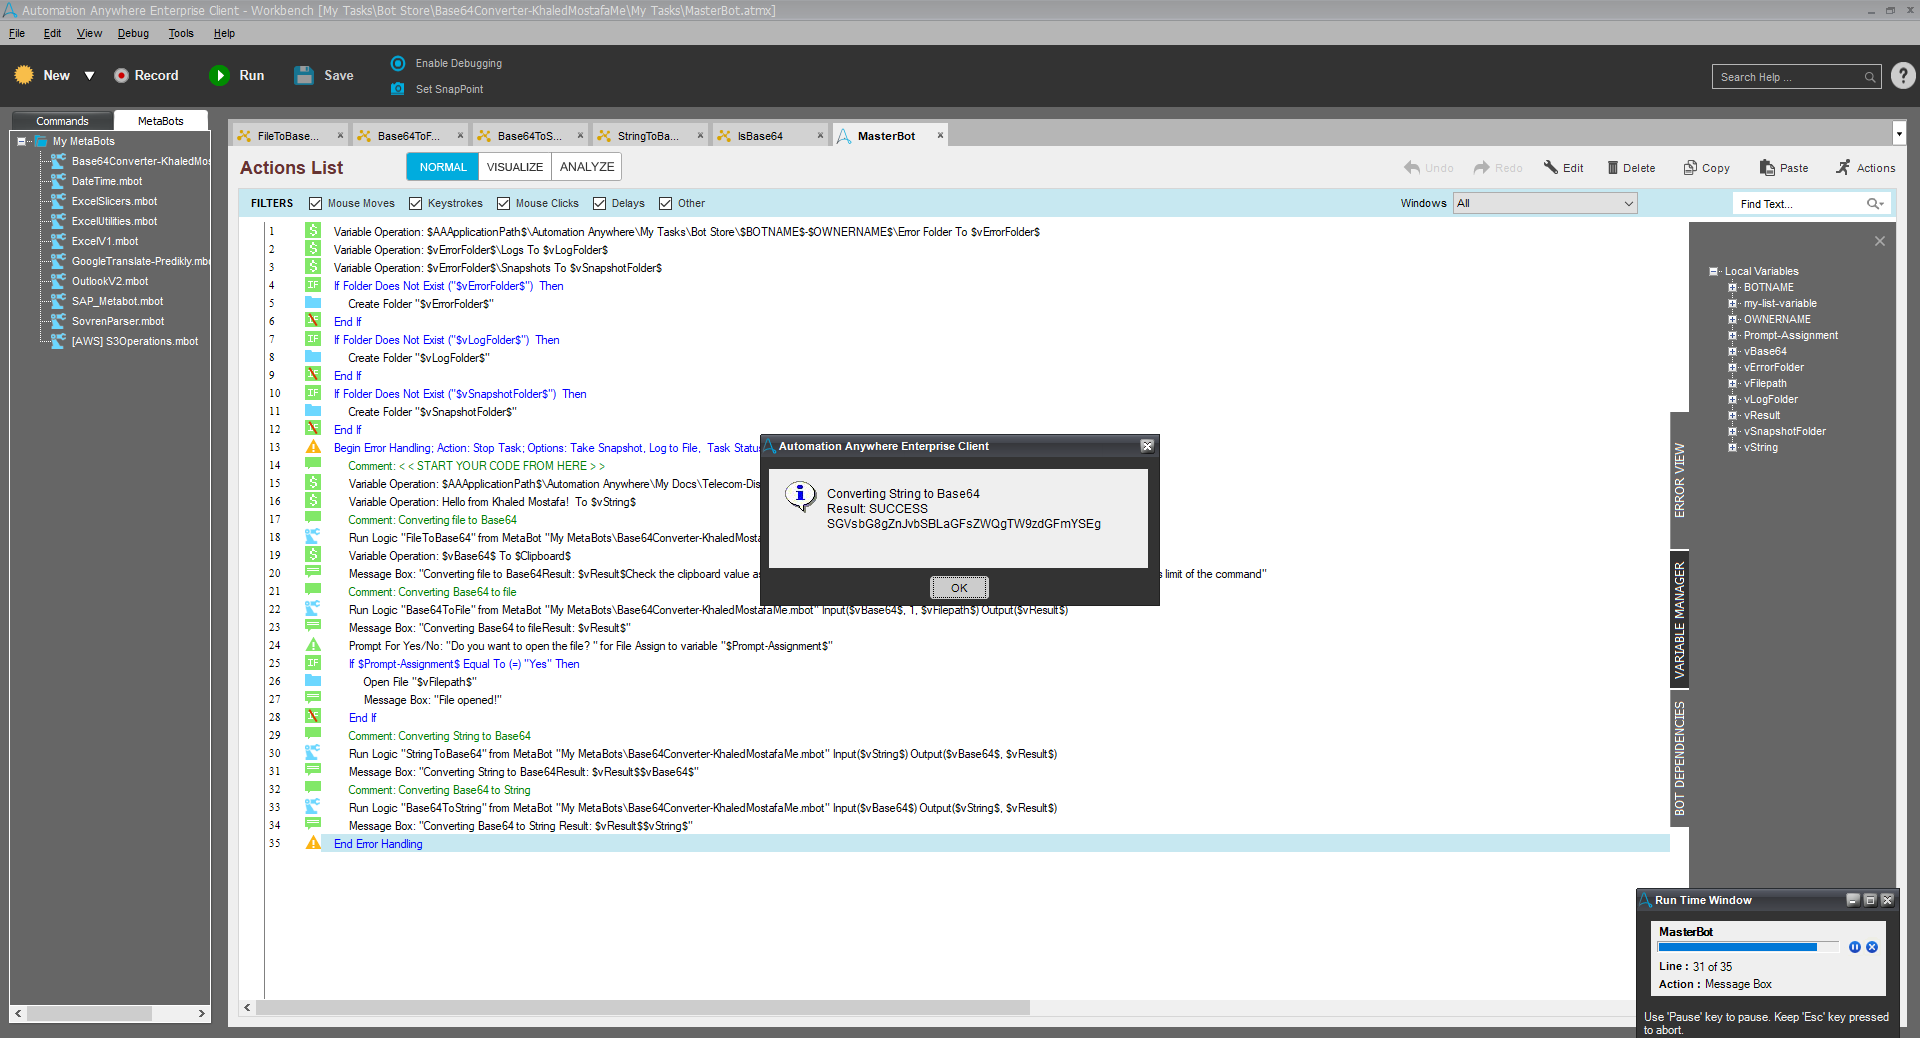Close the FileToBase tab with its x
The image size is (1920, 1038).
tap(340, 136)
